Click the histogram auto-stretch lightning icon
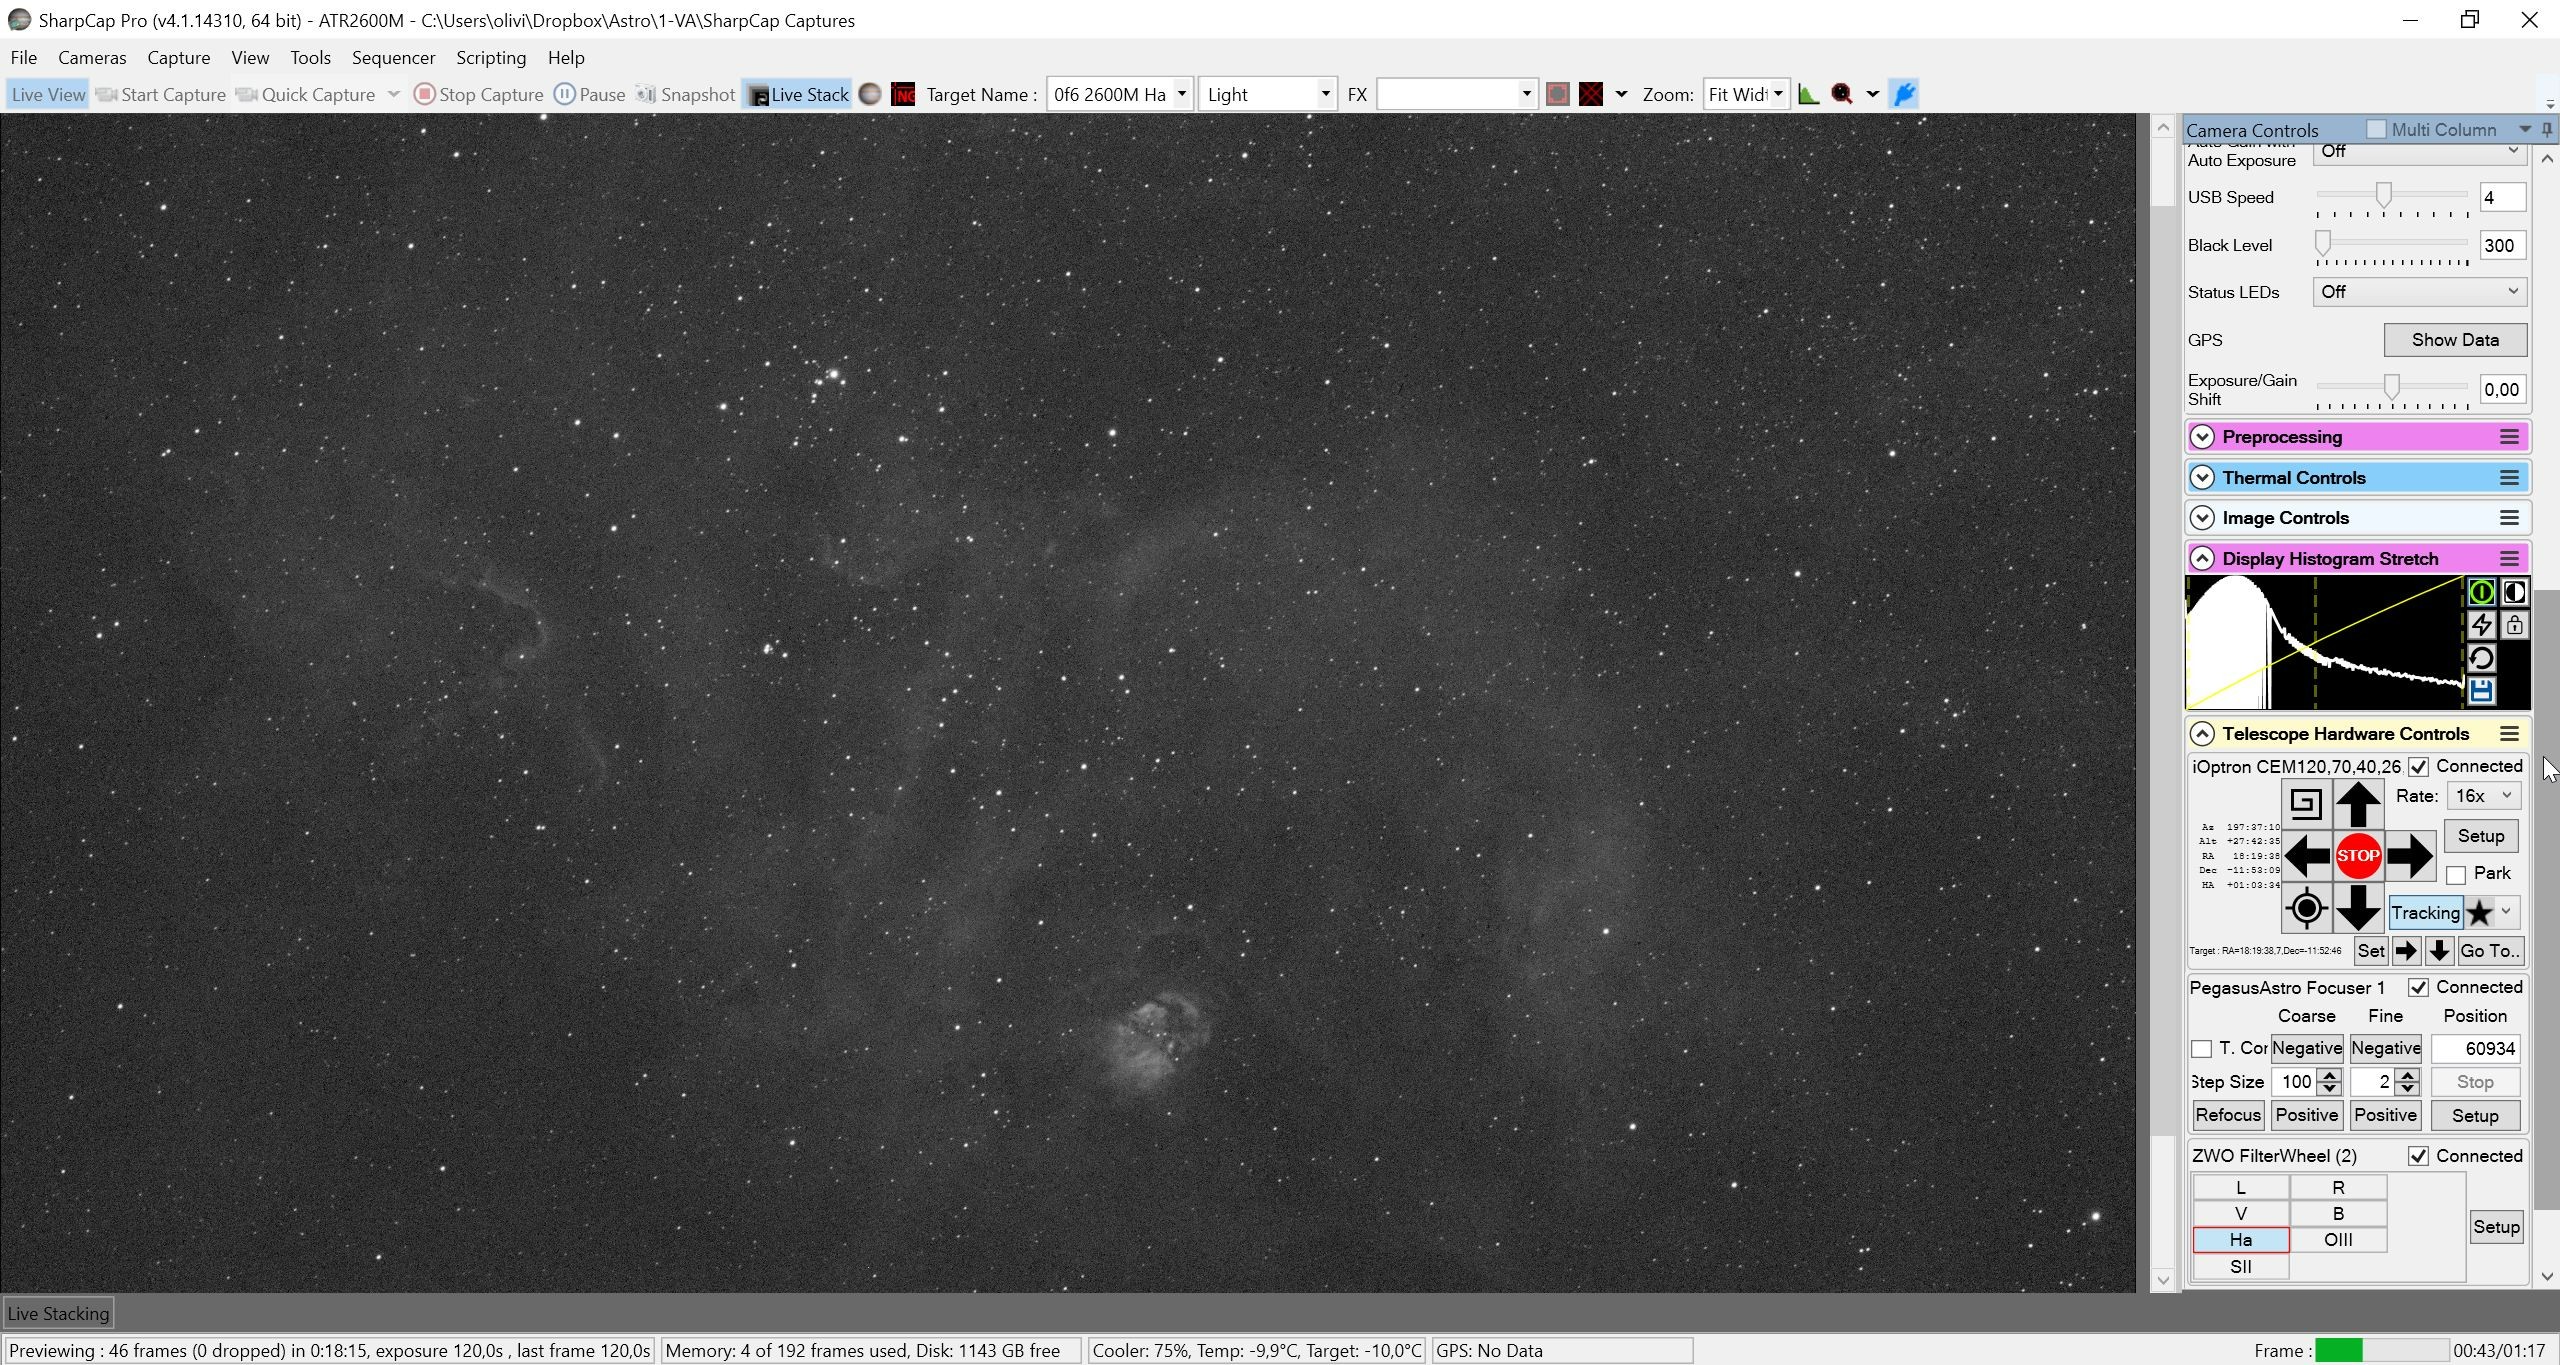The width and height of the screenshot is (2560, 1365). pyautogui.click(x=2481, y=626)
